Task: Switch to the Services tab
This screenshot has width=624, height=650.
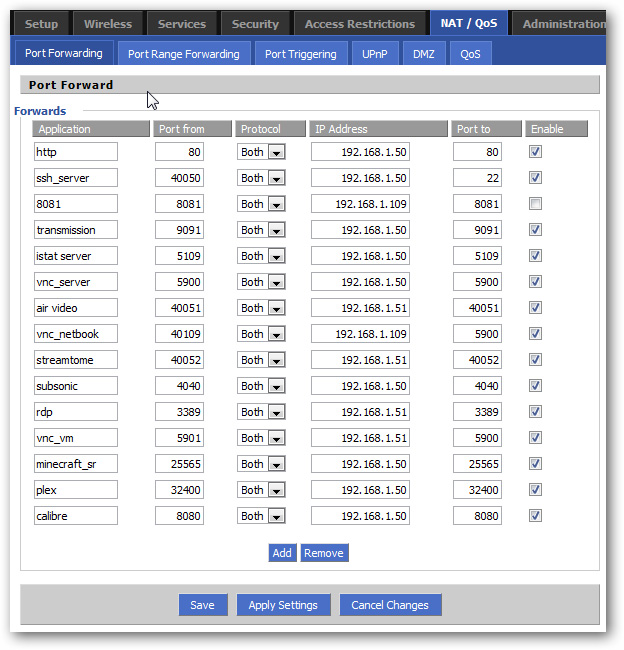Action: coord(182,24)
